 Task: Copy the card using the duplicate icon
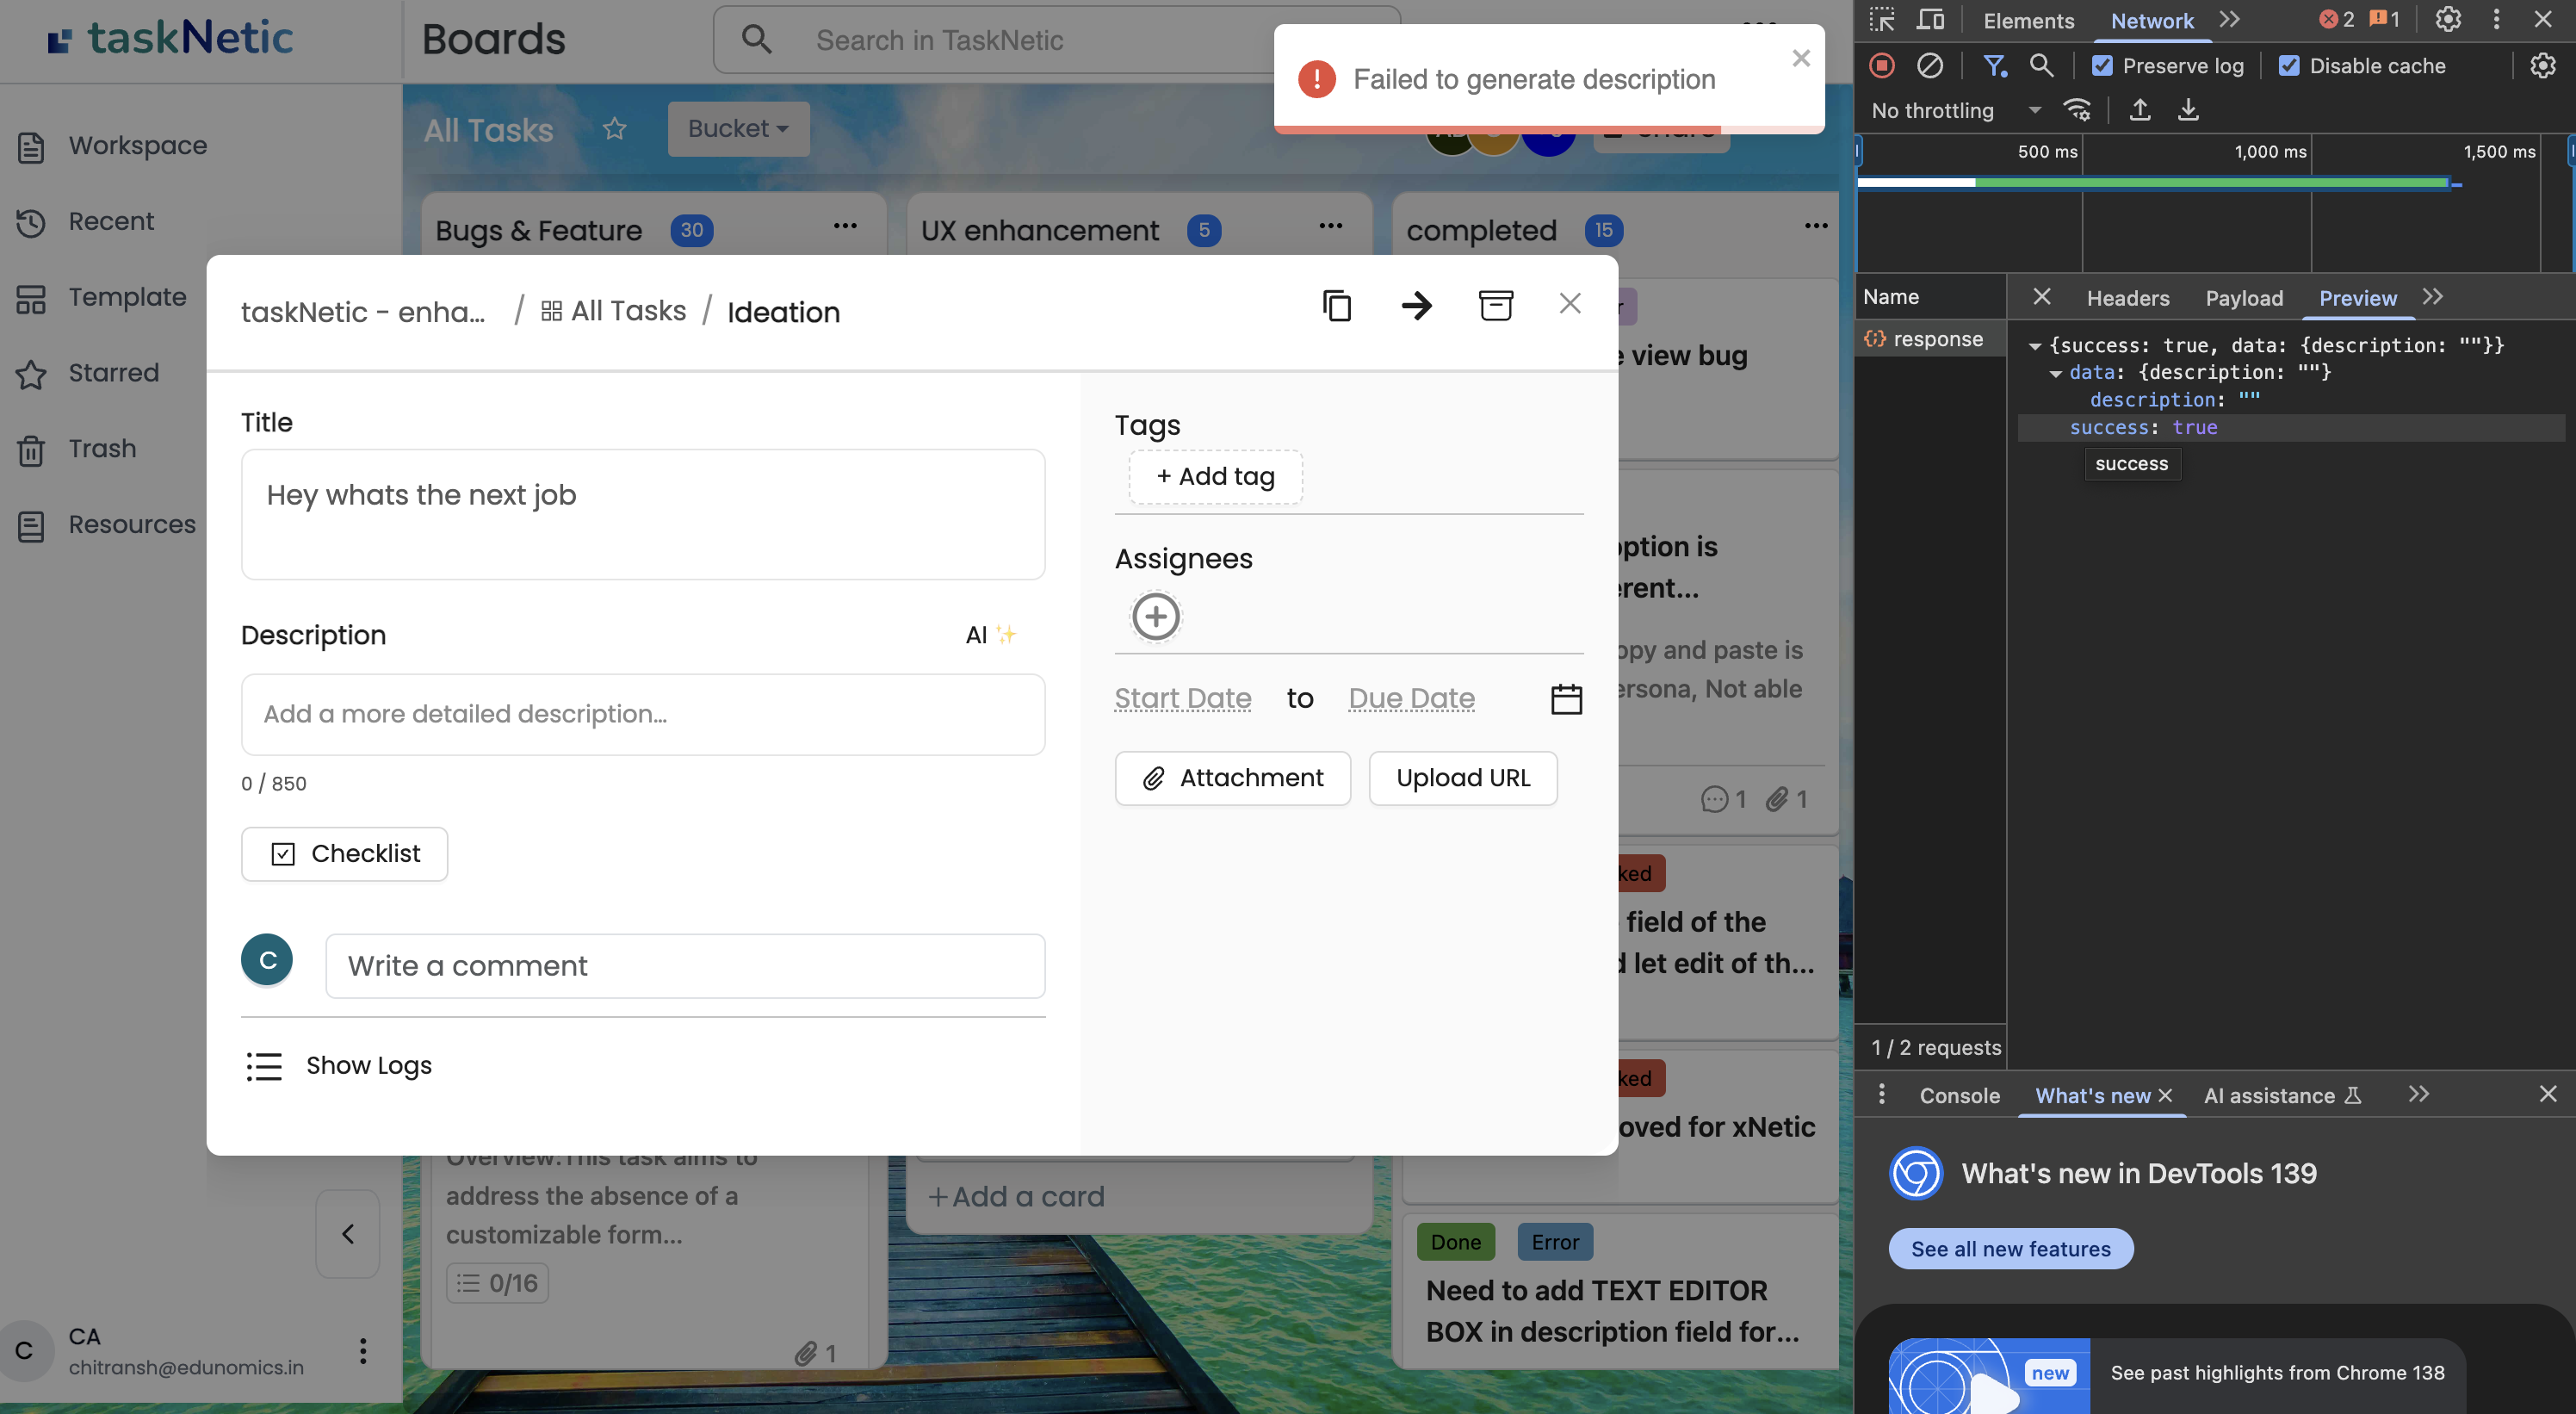(x=1336, y=305)
